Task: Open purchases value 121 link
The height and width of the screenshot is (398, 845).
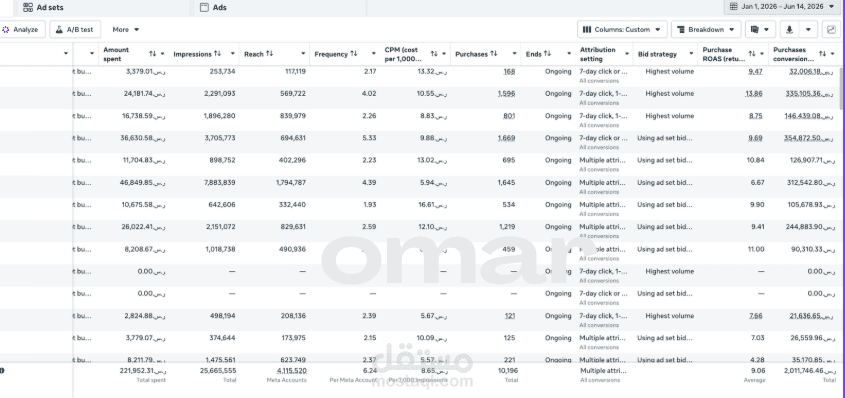Action: click(510, 316)
